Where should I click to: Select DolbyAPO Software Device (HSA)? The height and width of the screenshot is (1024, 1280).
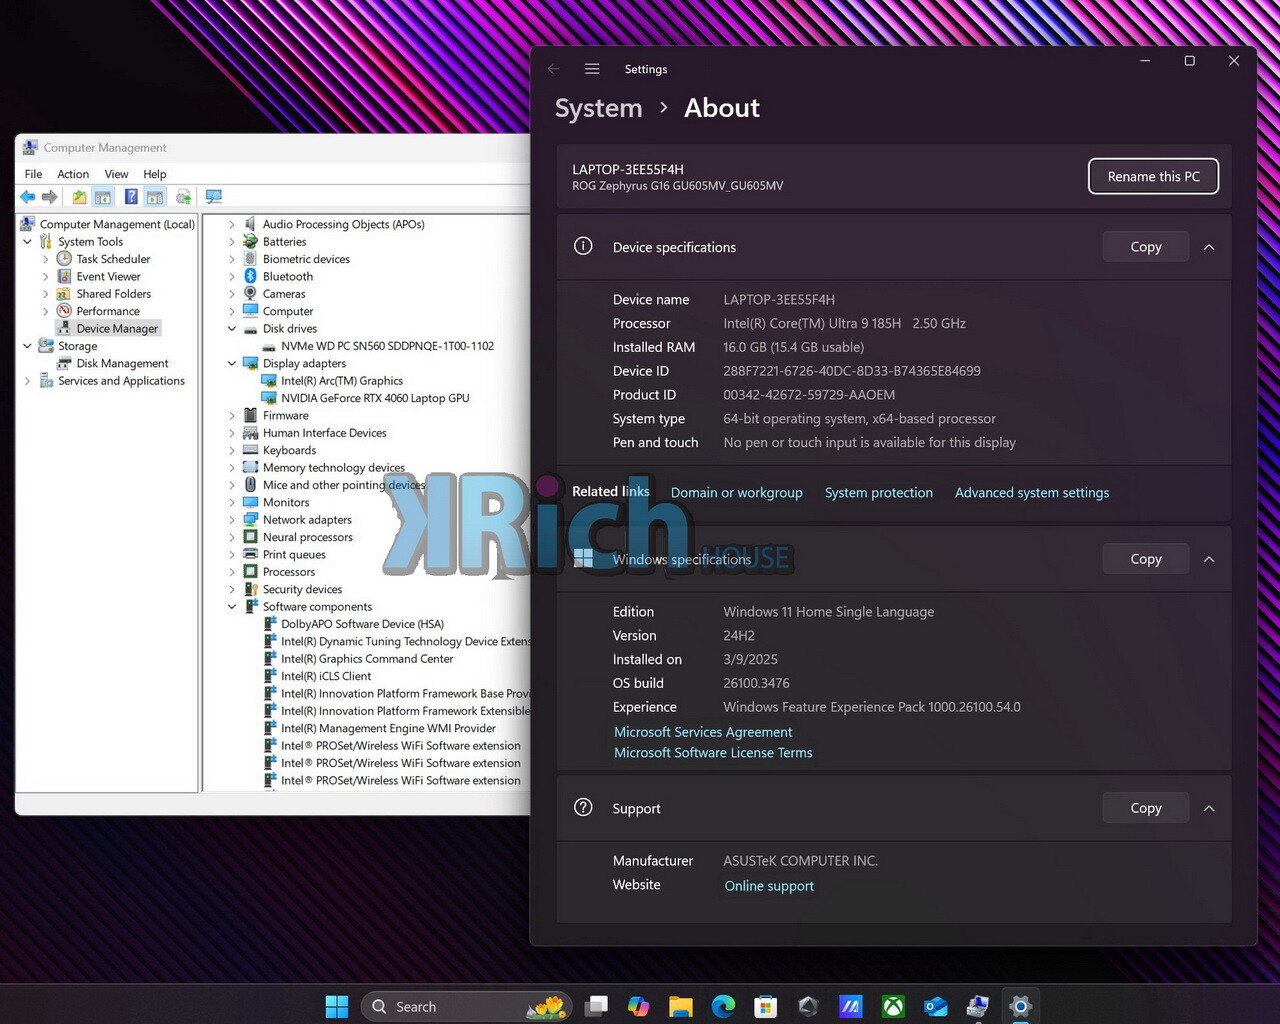pyautogui.click(x=362, y=624)
